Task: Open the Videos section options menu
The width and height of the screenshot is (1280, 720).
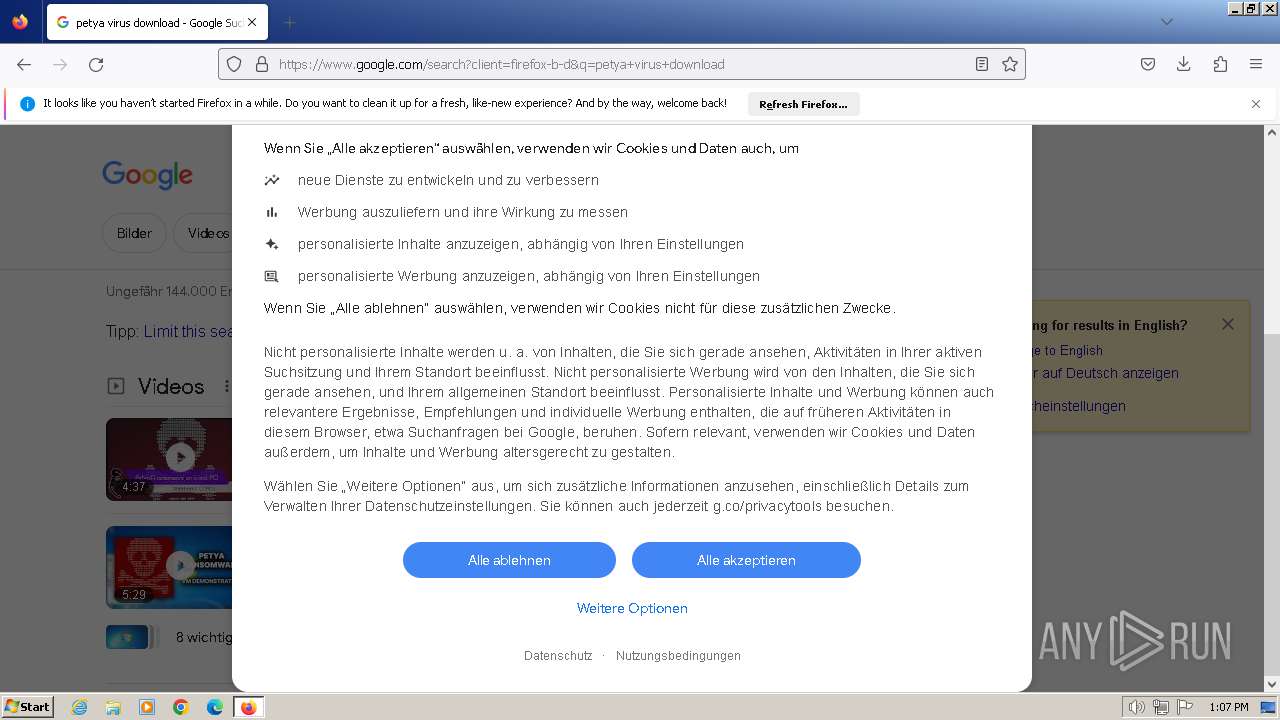Action: (227, 386)
